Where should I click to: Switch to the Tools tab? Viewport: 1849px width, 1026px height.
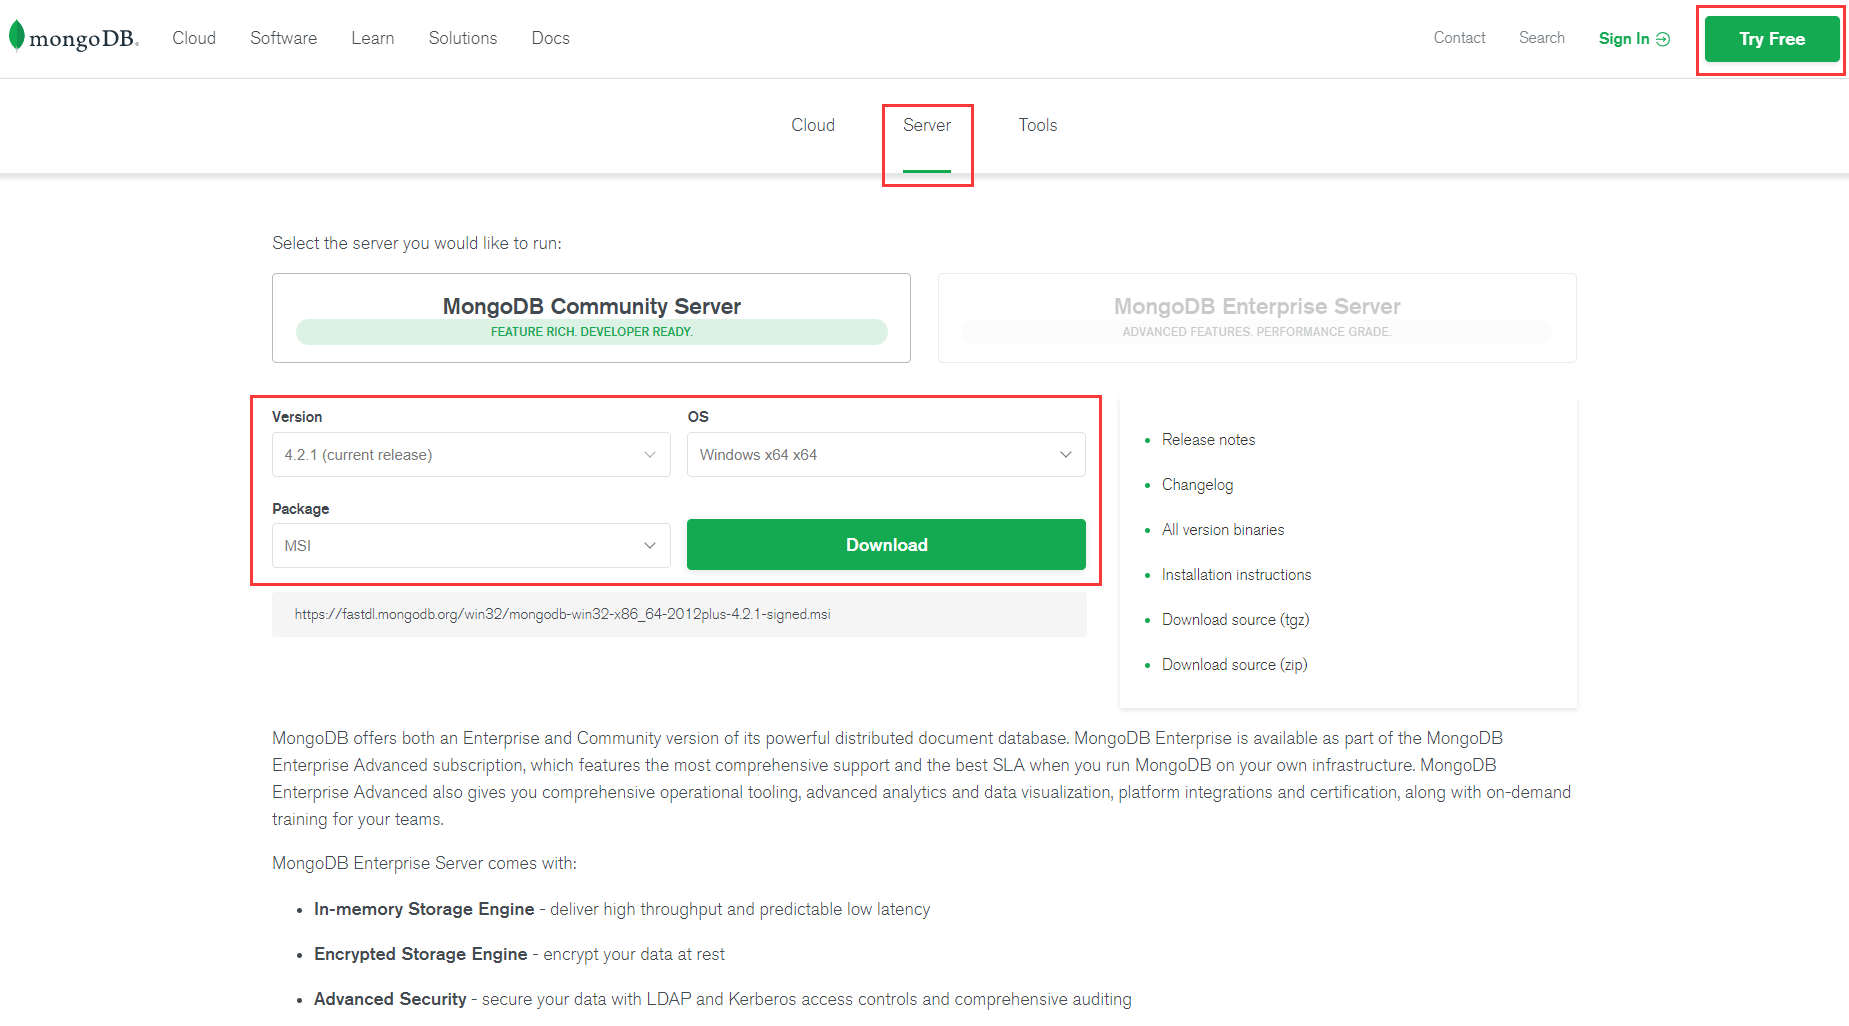1037,125
